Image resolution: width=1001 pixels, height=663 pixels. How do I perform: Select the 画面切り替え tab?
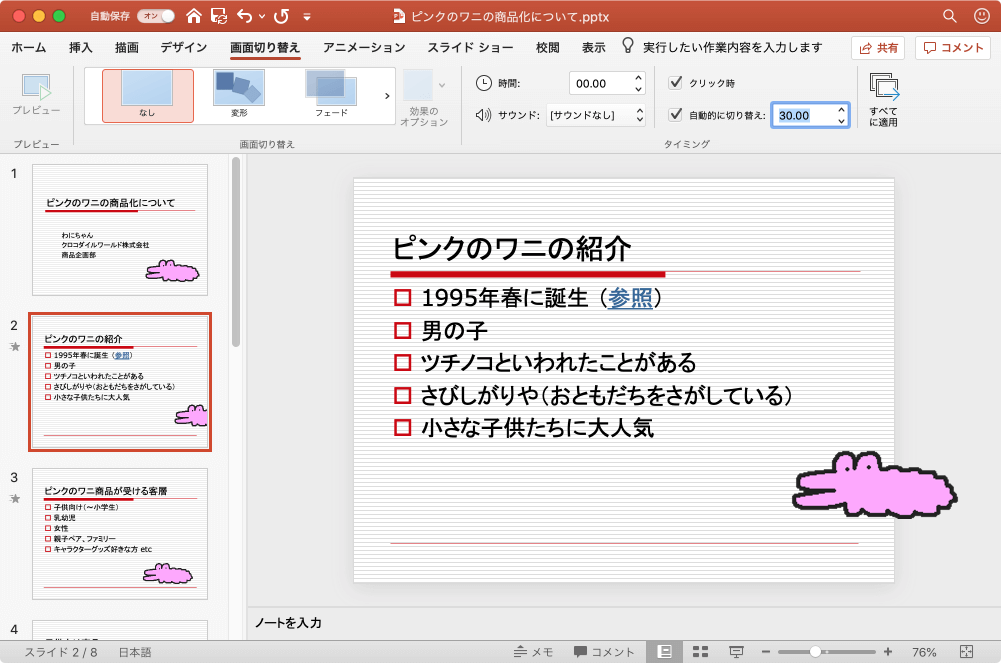coord(265,47)
